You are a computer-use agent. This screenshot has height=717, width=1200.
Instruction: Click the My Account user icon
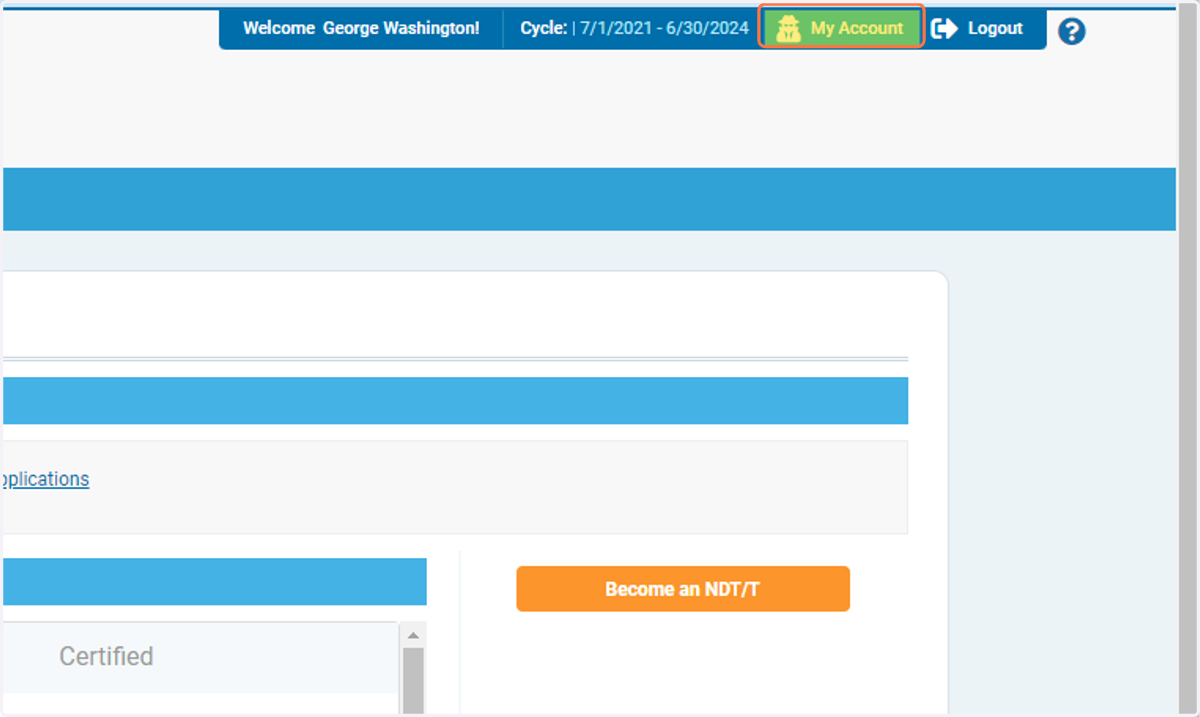pyautogui.click(x=789, y=29)
